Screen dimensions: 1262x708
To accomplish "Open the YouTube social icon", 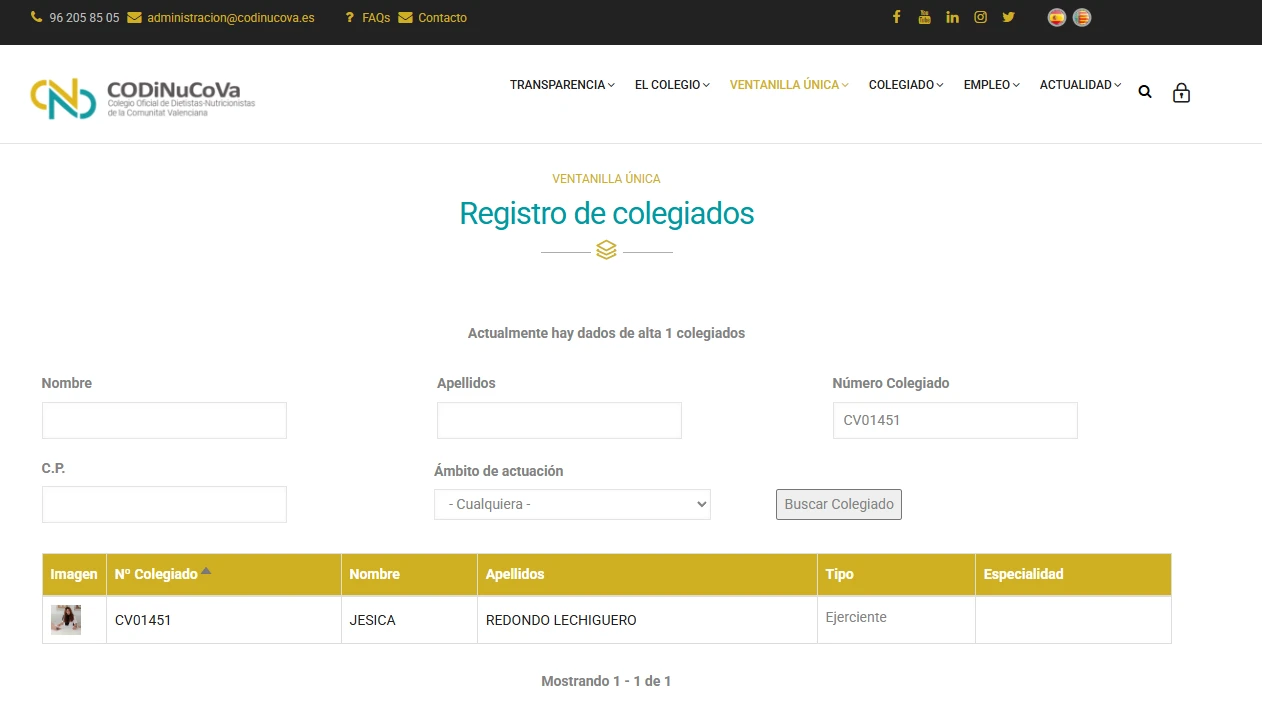I will point(924,17).
